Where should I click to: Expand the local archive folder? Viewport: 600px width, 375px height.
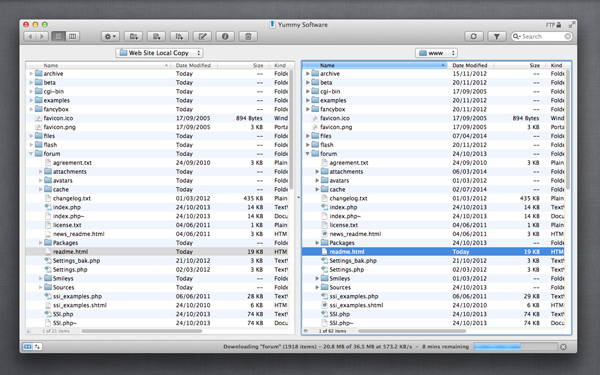(31, 73)
